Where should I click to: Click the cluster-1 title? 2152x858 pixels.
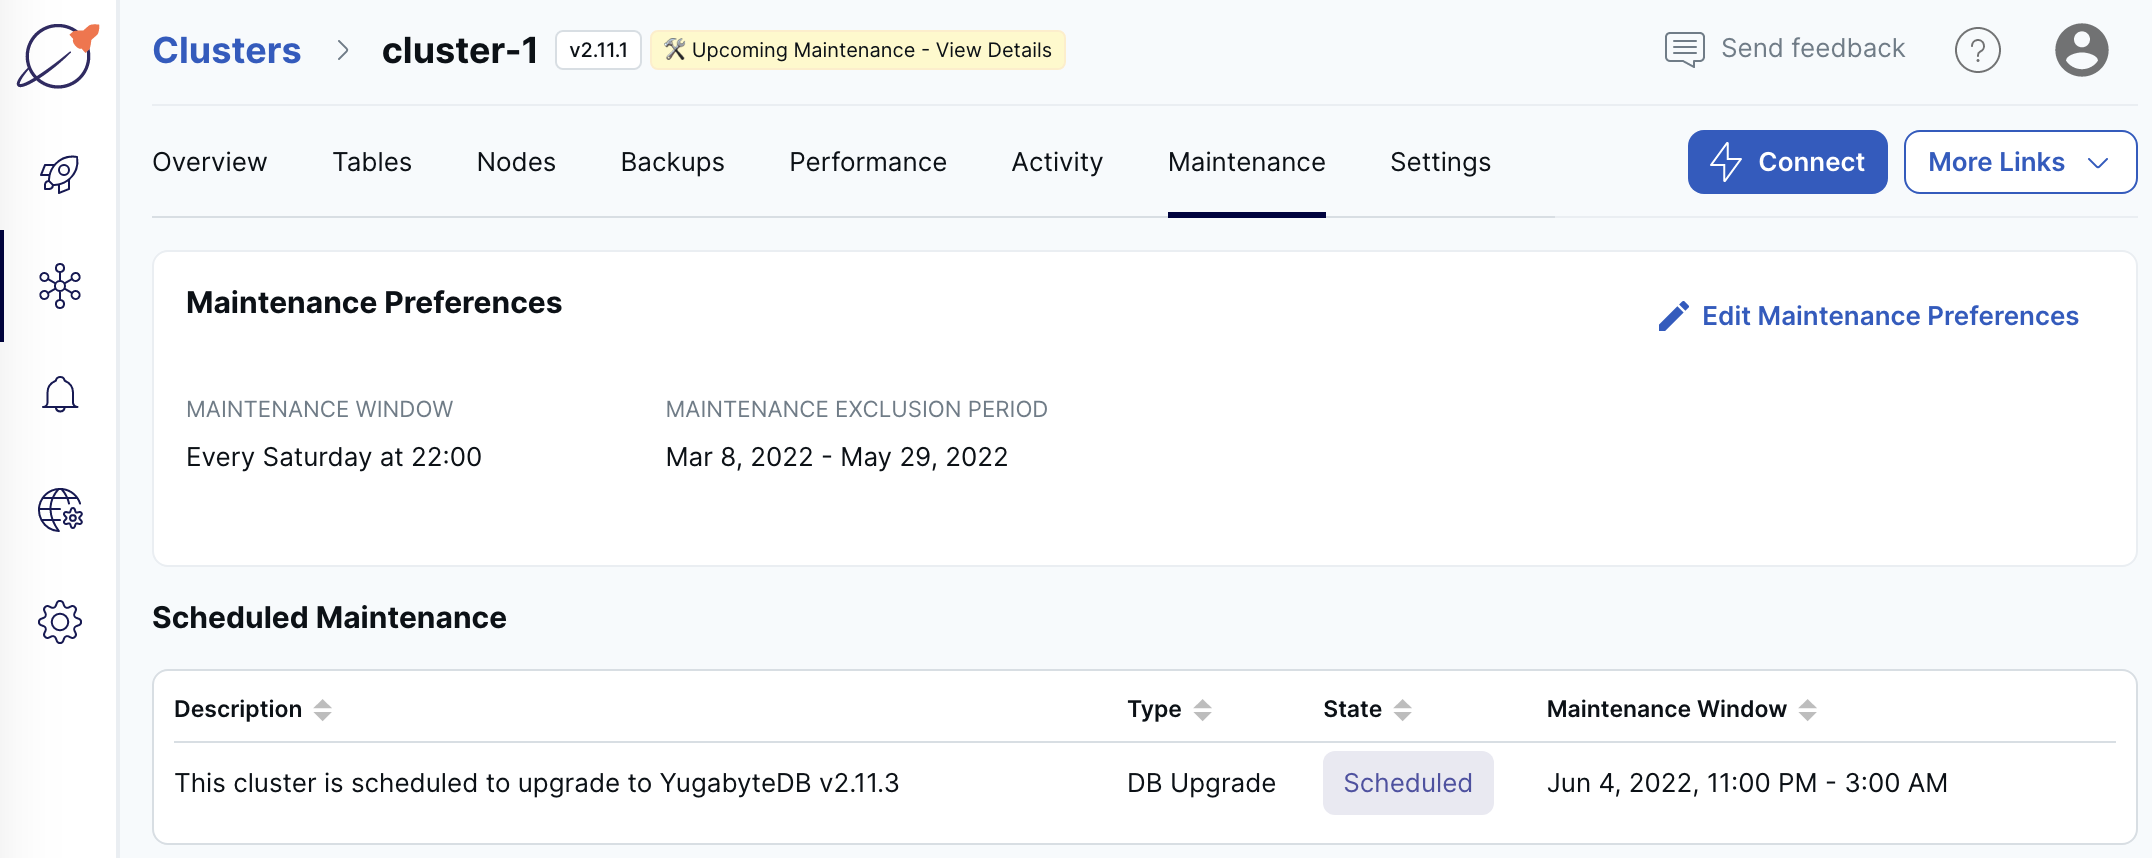460,50
